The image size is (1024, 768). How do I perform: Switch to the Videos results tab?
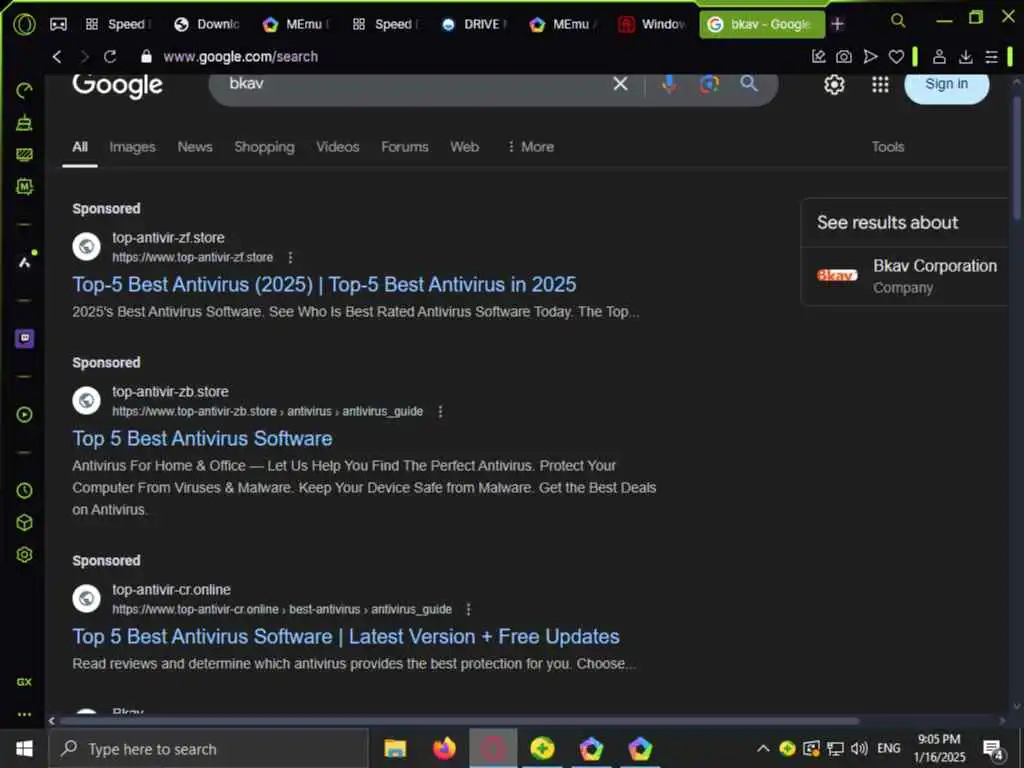point(338,147)
